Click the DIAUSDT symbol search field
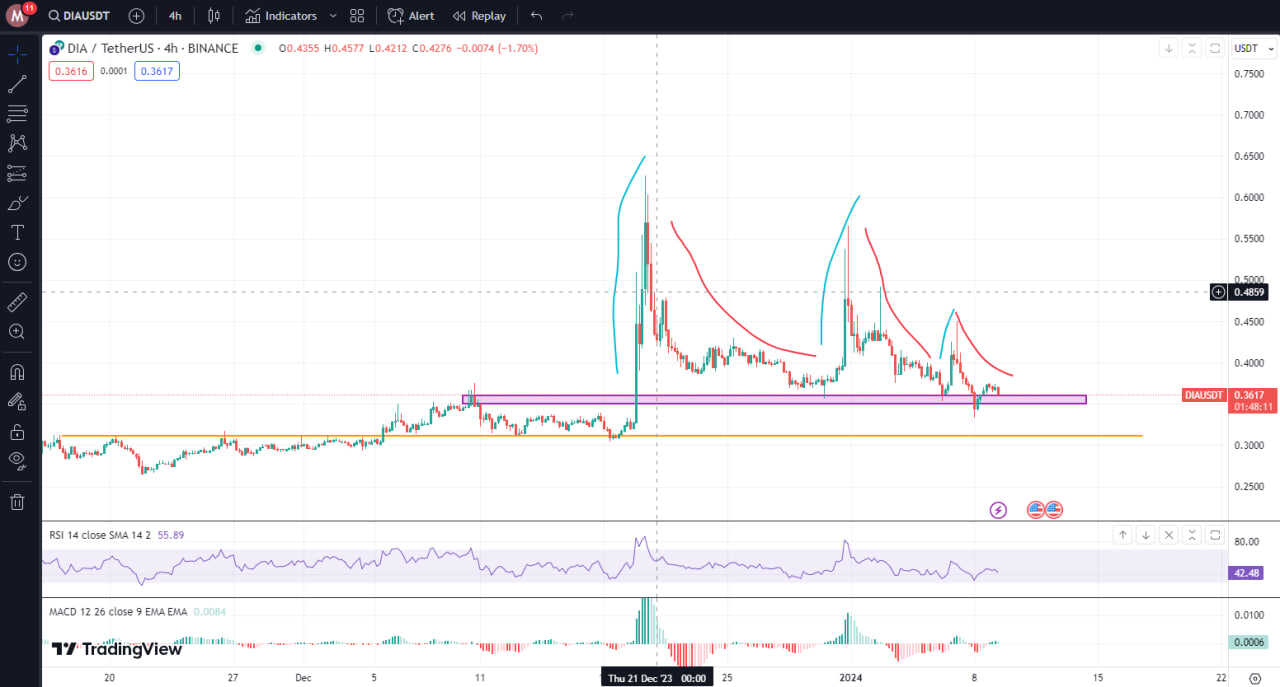The width and height of the screenshot is (1280, 687). [x=85, y=16]
